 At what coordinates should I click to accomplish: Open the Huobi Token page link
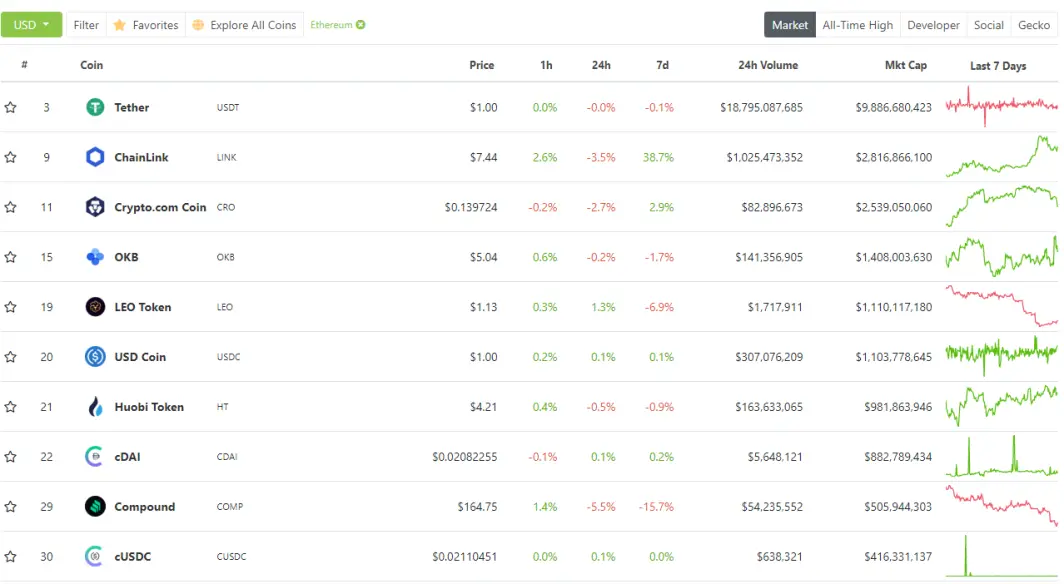coord(149,407)
